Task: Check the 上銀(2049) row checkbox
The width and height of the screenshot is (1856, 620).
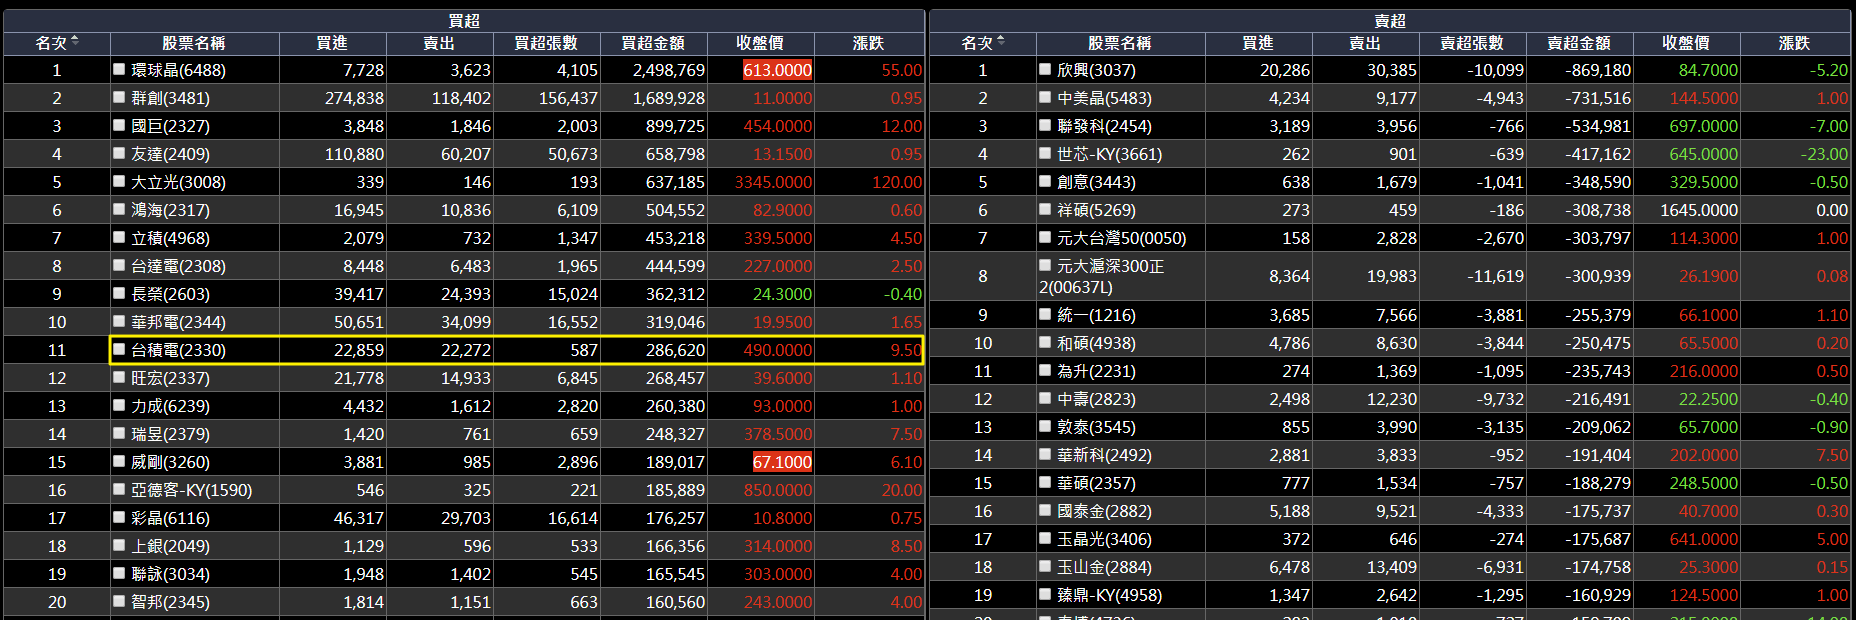Action: click(x=119, y=545)
